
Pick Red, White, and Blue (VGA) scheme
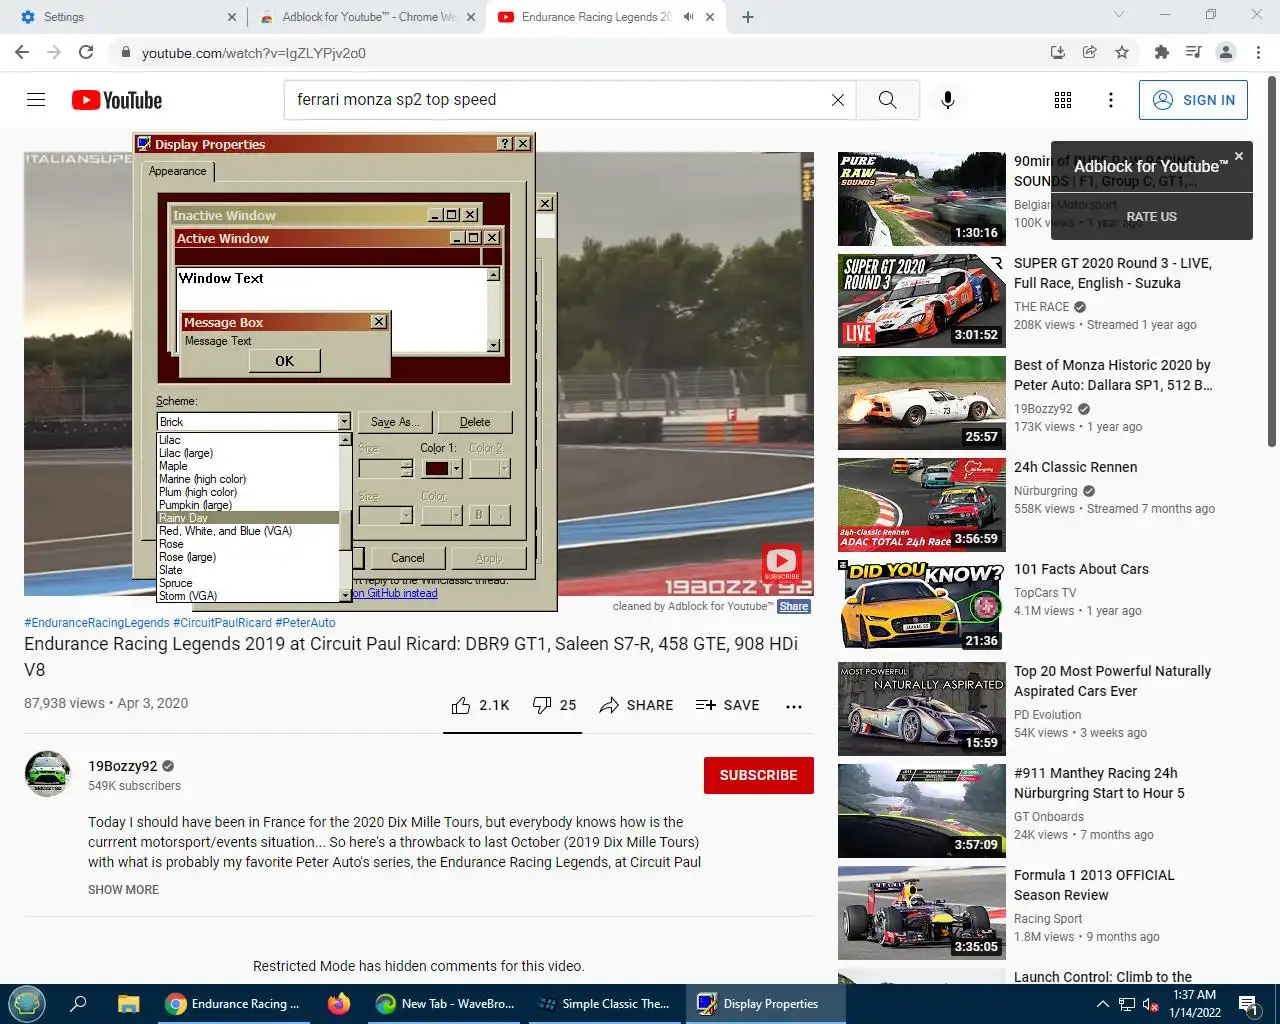pos(248,531)
